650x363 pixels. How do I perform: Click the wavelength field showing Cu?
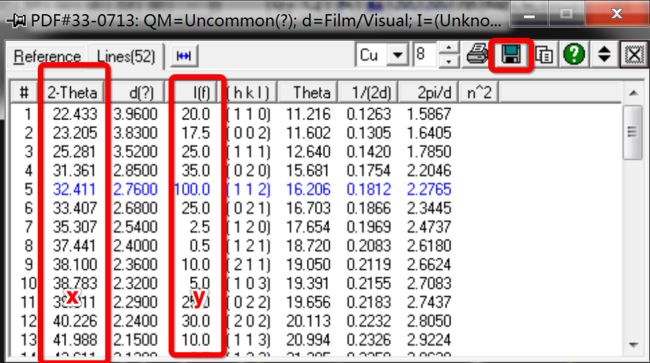[372, 54]
